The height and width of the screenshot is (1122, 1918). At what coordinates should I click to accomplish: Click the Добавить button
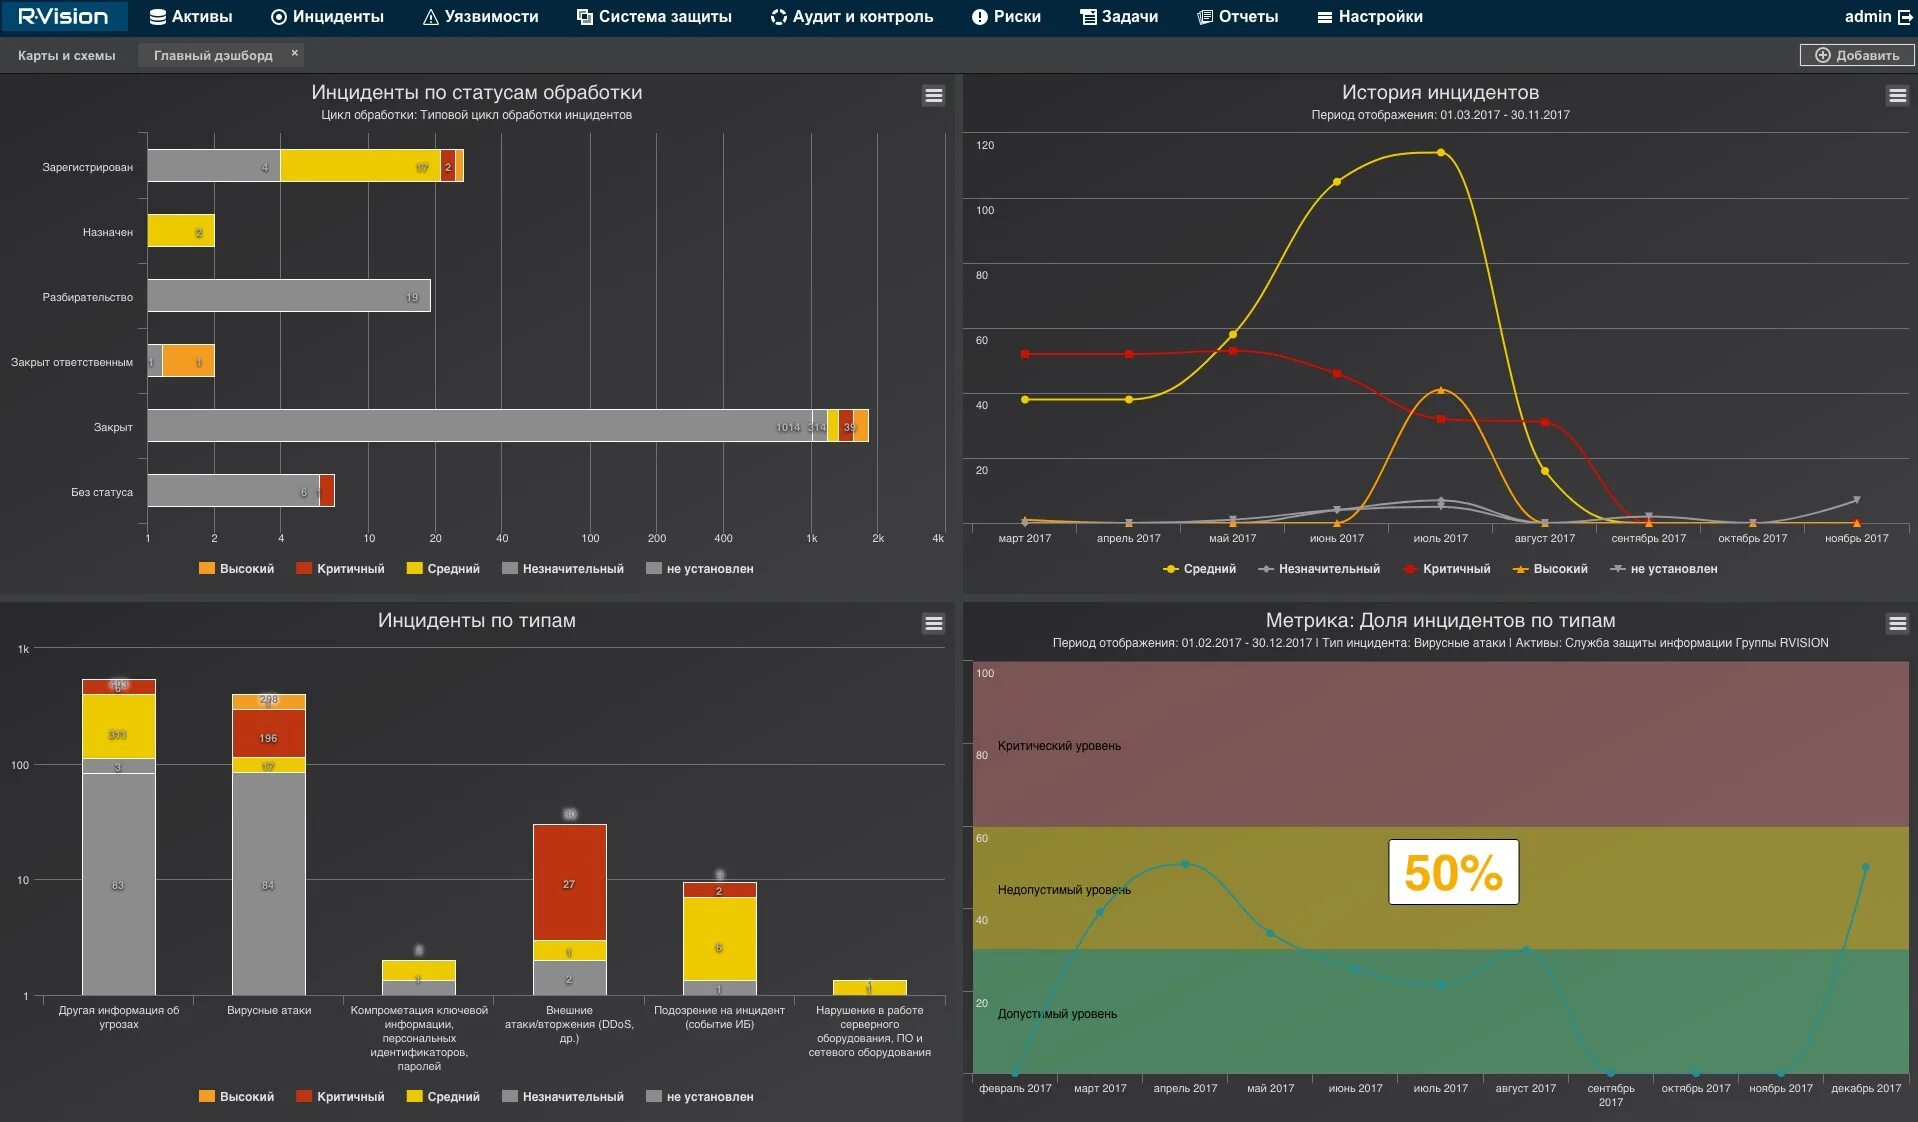(x=1856, y=55)
